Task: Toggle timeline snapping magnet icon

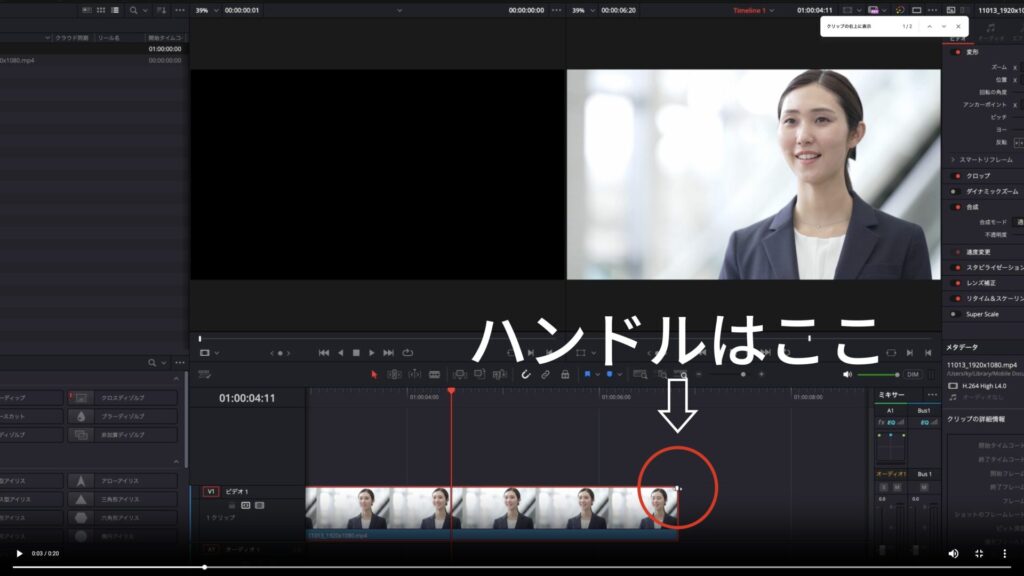Action: pos(526,375)
